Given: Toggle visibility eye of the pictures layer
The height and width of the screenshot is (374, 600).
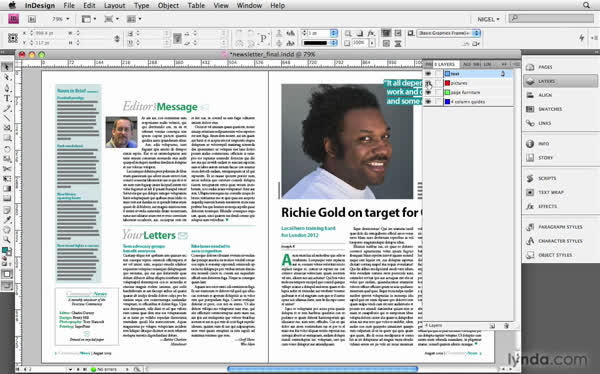Looking at the screenshot, I should [428, 83].
